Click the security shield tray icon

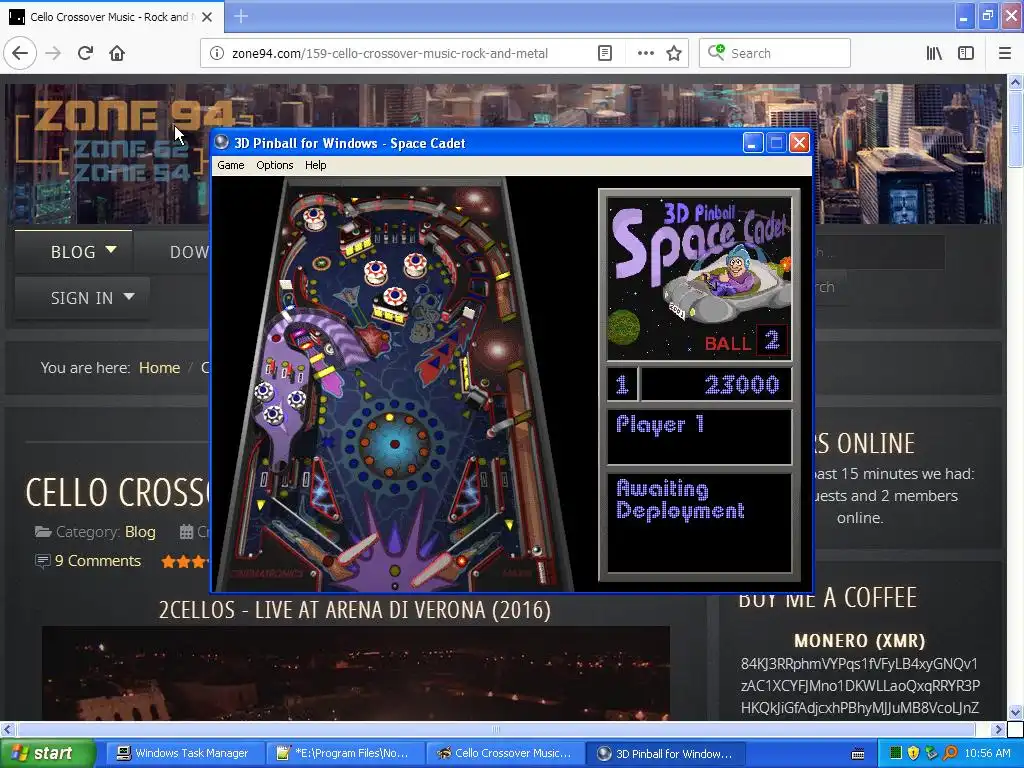(x=914, y=753)
